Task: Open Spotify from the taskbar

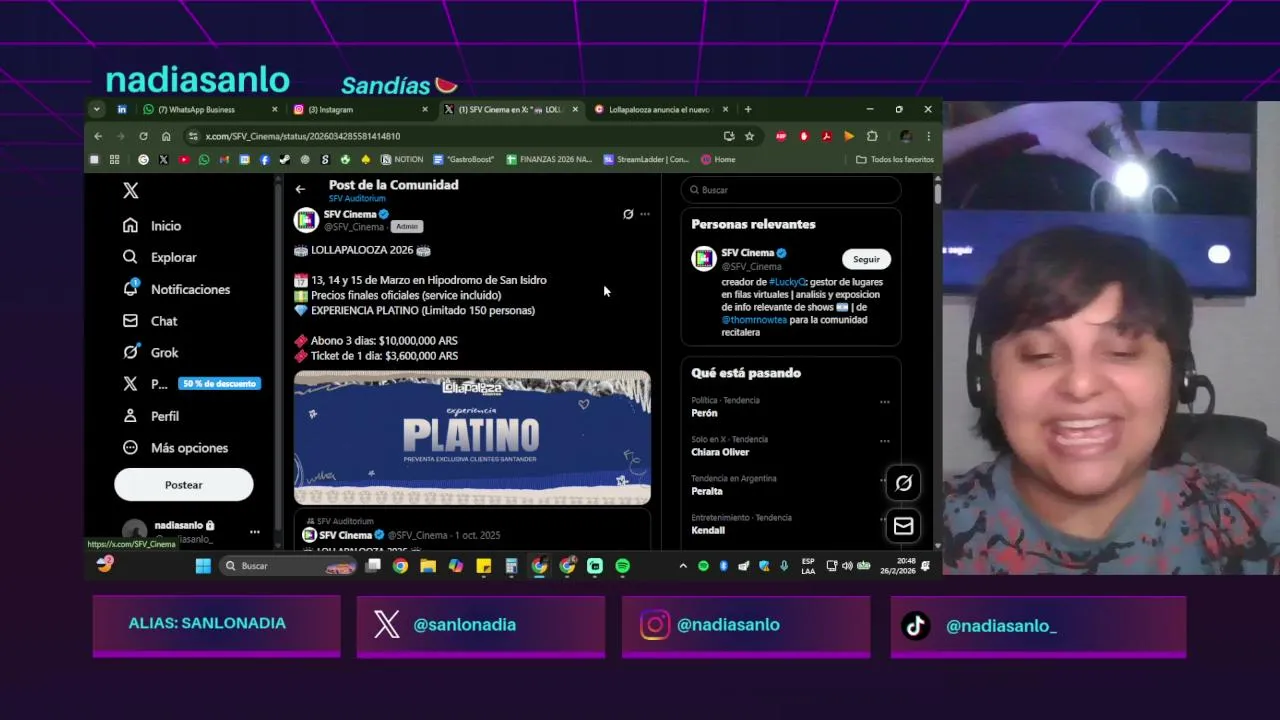Action: click(x=623, y=566)
